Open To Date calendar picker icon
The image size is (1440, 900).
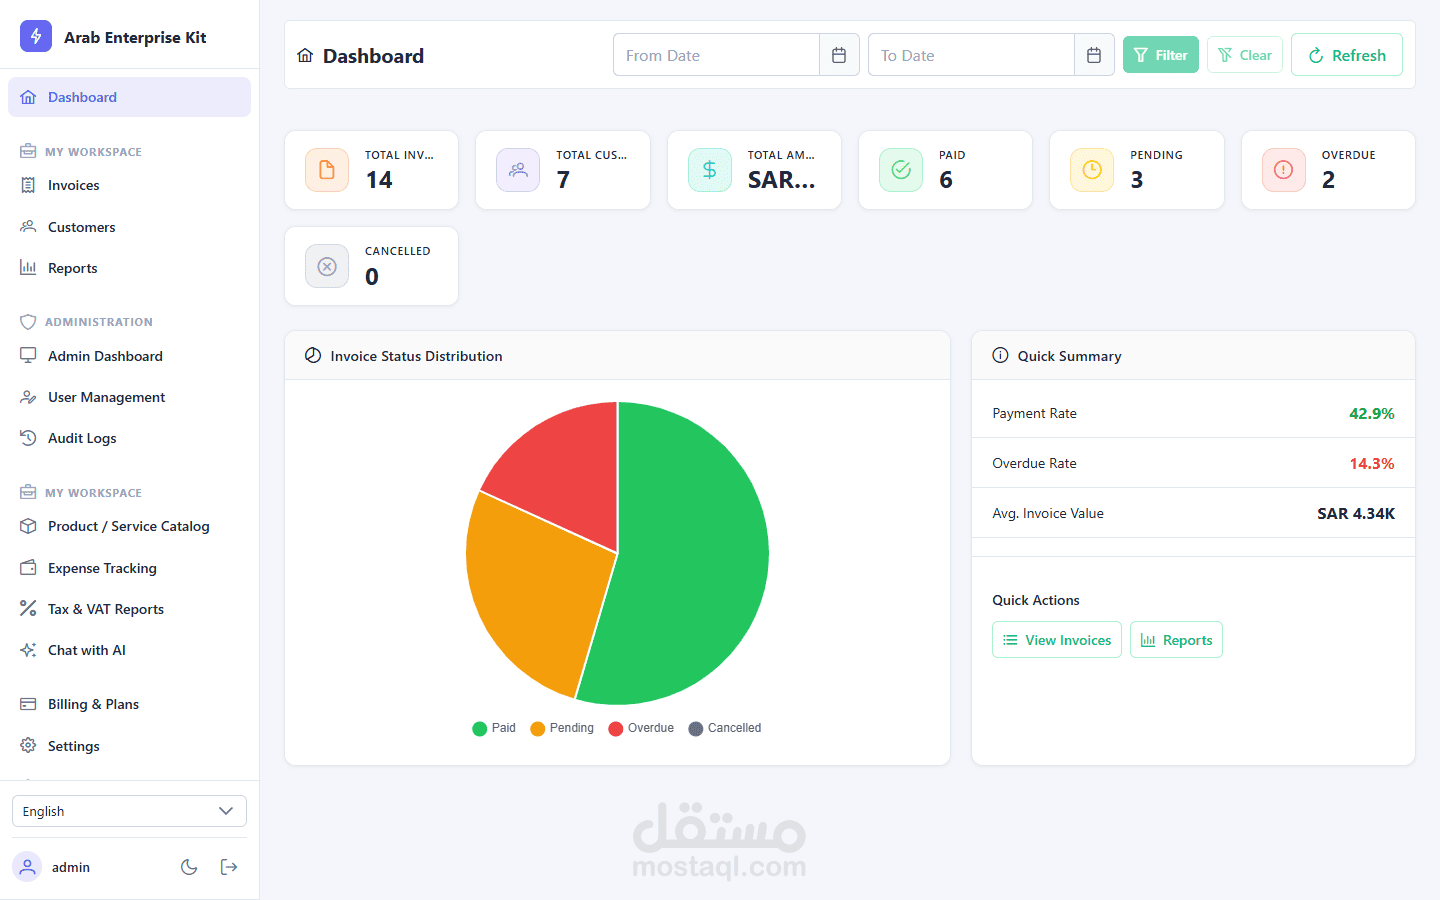pyautogui.click(x=1094, y=55)
